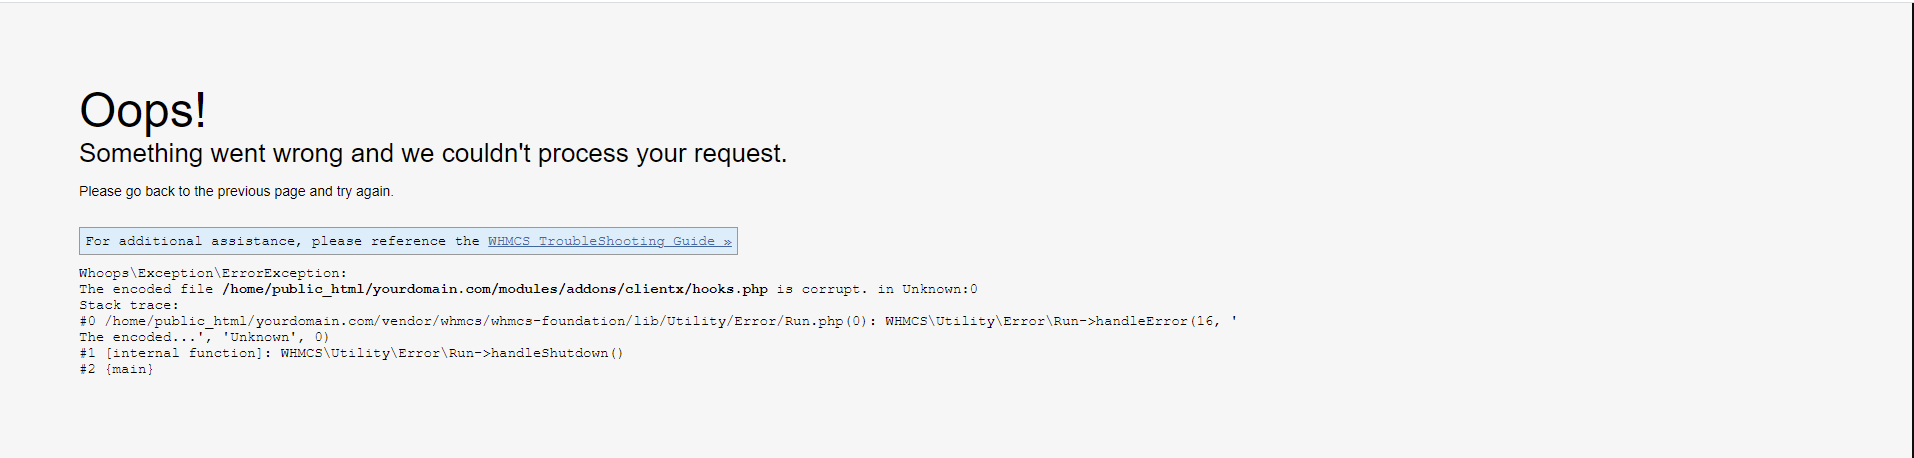Click the "Stack trace:" label
The height and width of the screenshot is (458, 1914).
click(x=129, y=305)
